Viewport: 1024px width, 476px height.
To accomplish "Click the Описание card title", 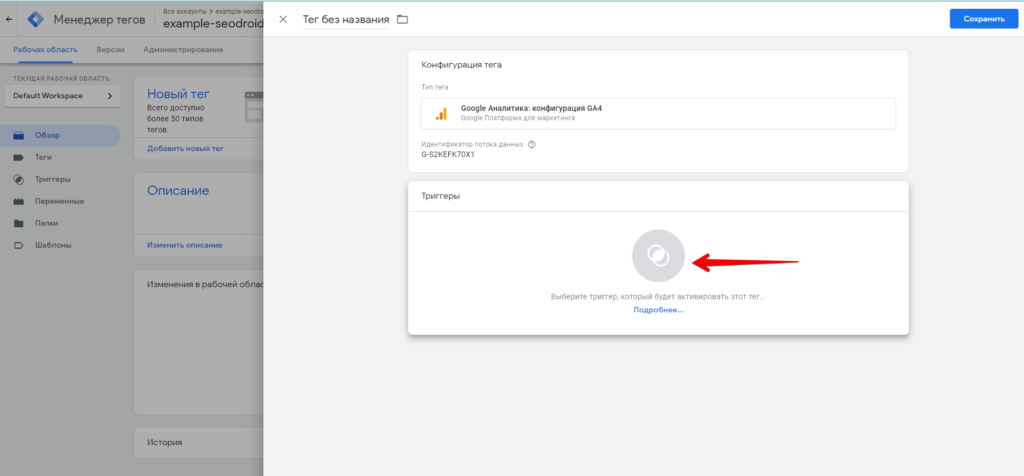I will pos(178,191).
